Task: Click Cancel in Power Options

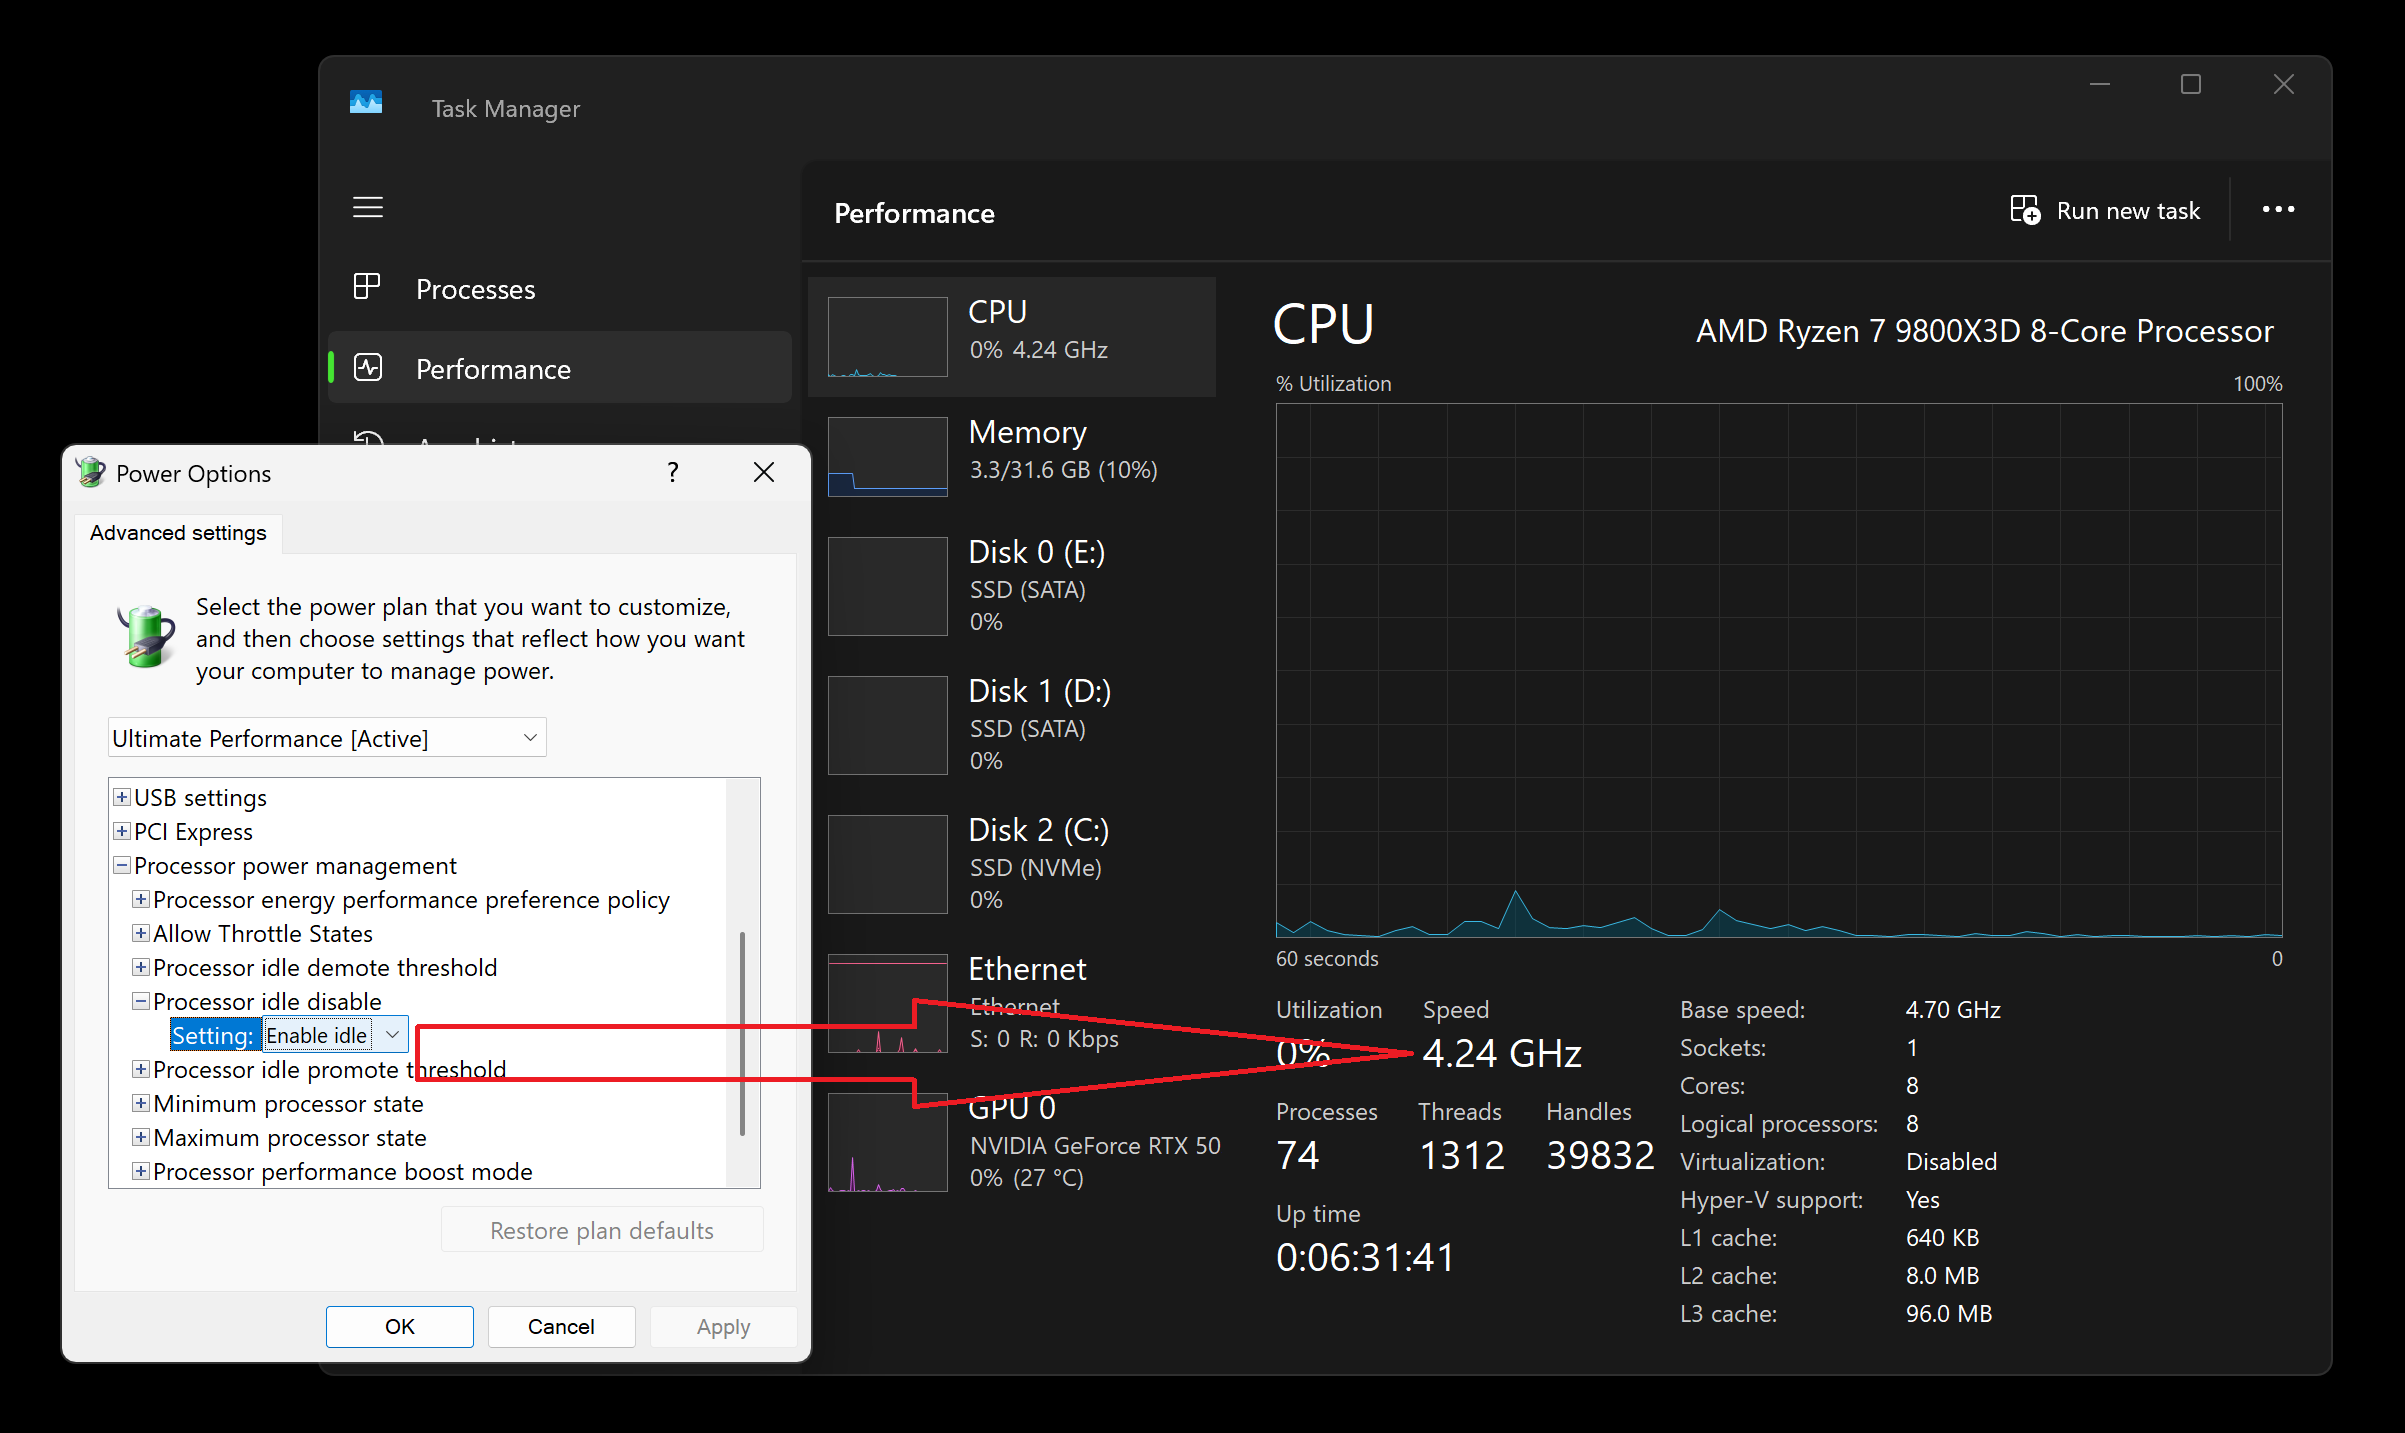Action: 561,1326
